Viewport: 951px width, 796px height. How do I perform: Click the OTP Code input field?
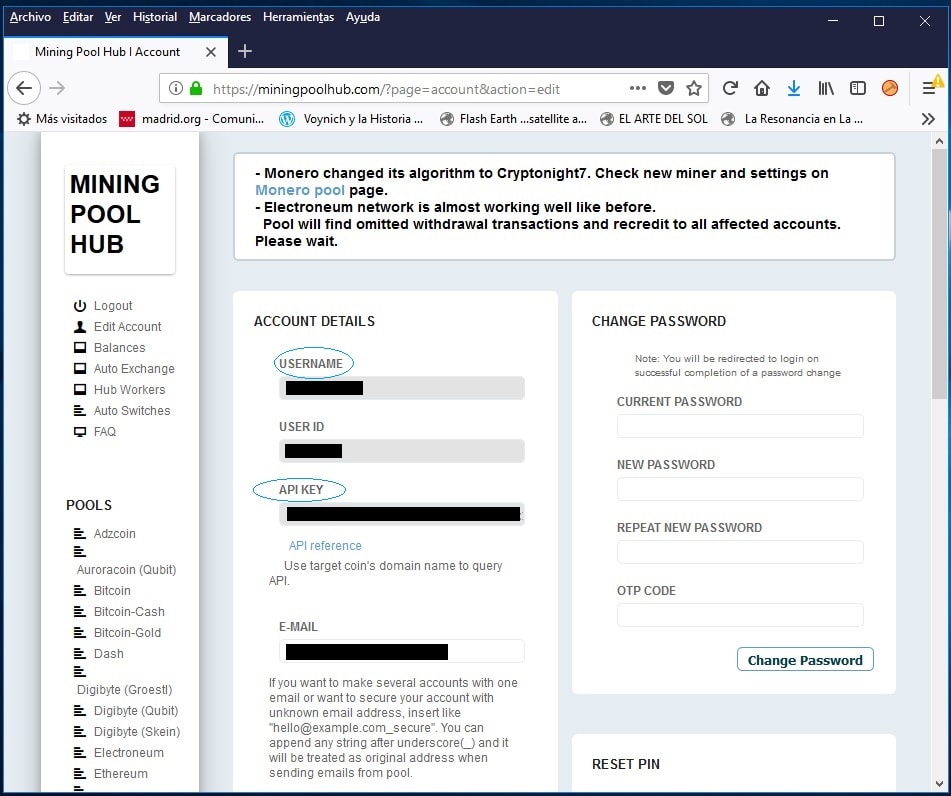(x=740, y=615)
